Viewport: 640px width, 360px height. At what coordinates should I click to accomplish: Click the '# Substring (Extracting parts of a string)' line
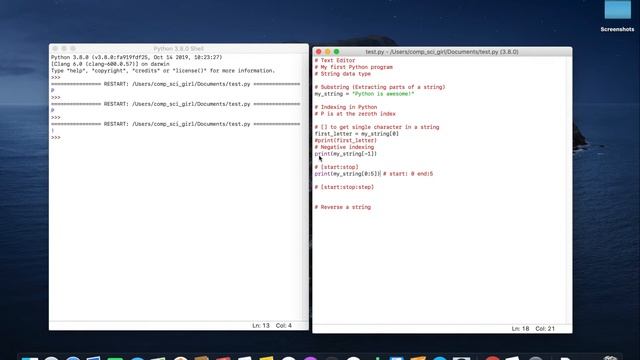pos(380,87)
